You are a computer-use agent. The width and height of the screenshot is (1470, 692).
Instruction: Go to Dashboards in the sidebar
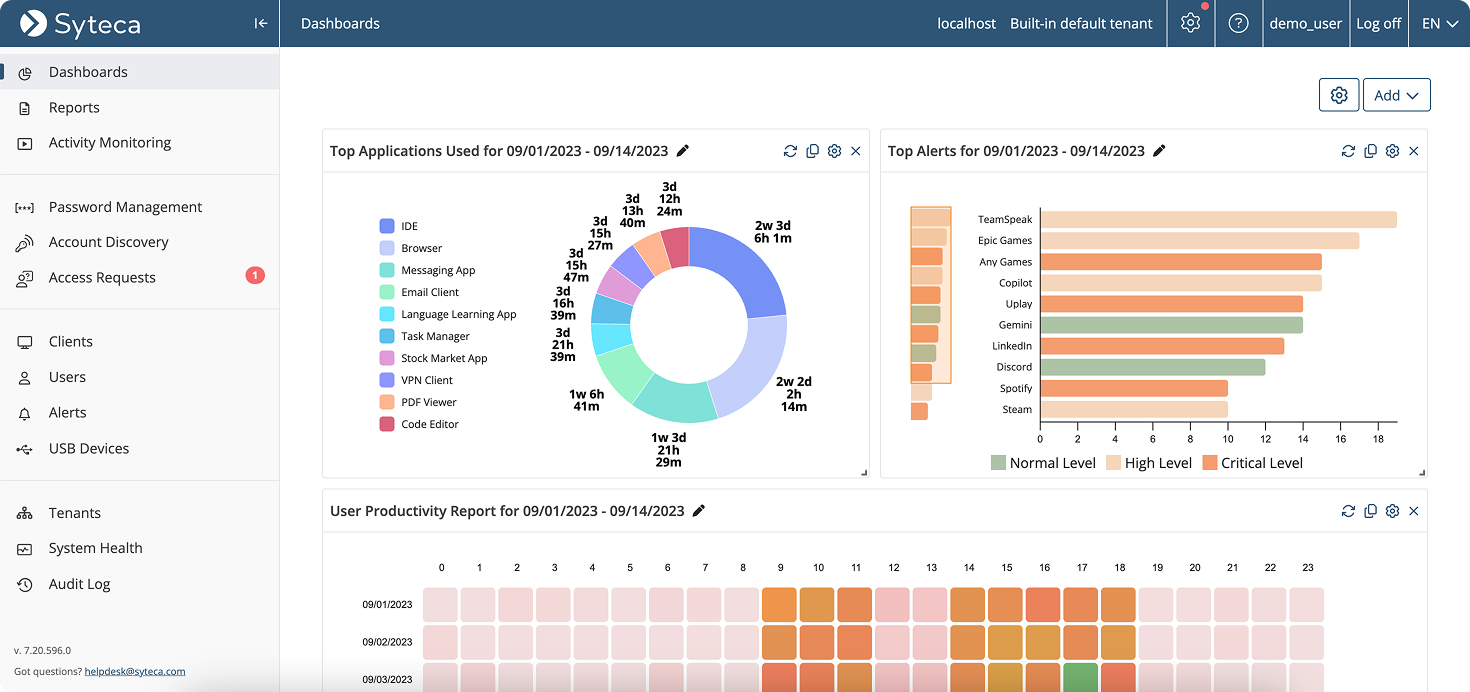coord(139,72)
